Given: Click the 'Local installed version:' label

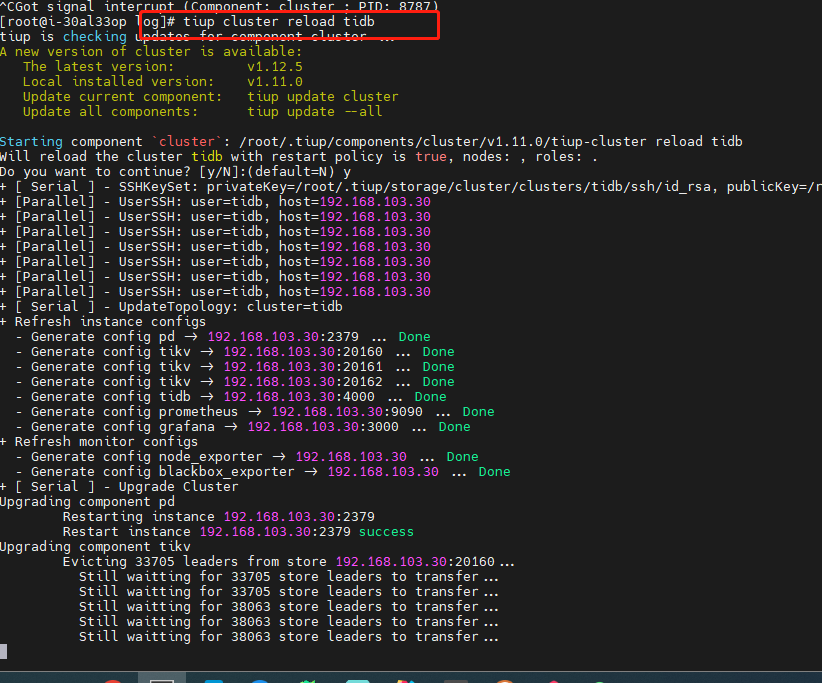Looking at the screenshot, I should 118,82.
